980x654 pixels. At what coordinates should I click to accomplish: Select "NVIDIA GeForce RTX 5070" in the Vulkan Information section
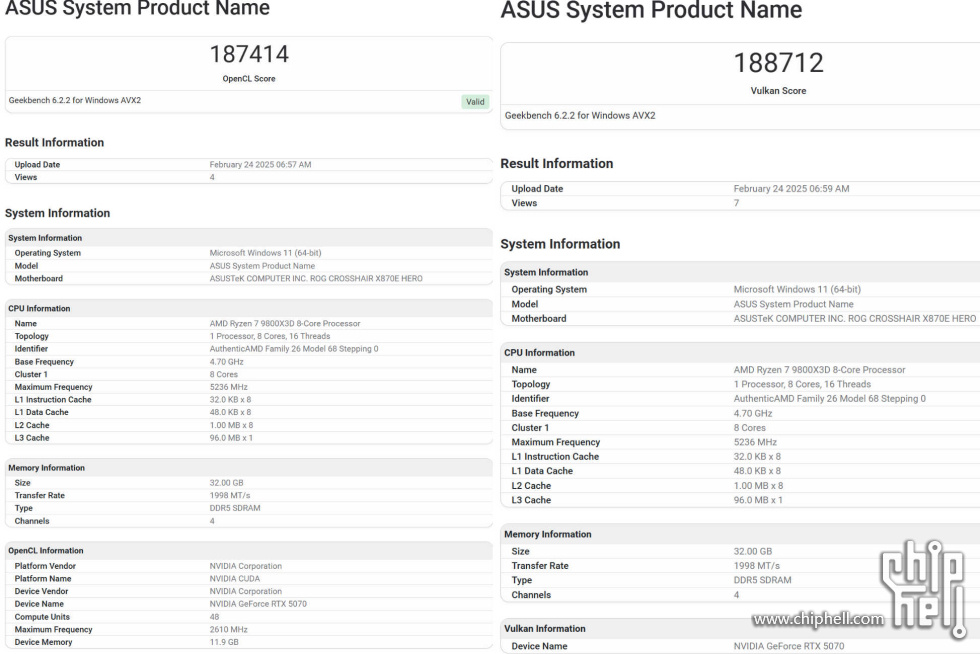click(789, 647)
